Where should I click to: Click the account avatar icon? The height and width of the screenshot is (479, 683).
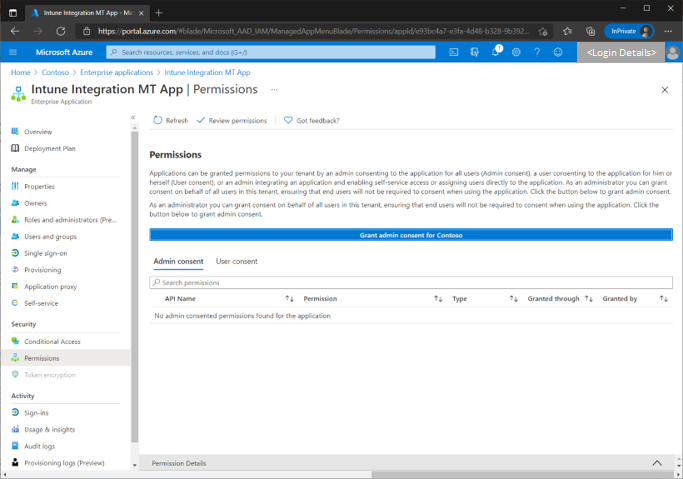coord(673,52)
